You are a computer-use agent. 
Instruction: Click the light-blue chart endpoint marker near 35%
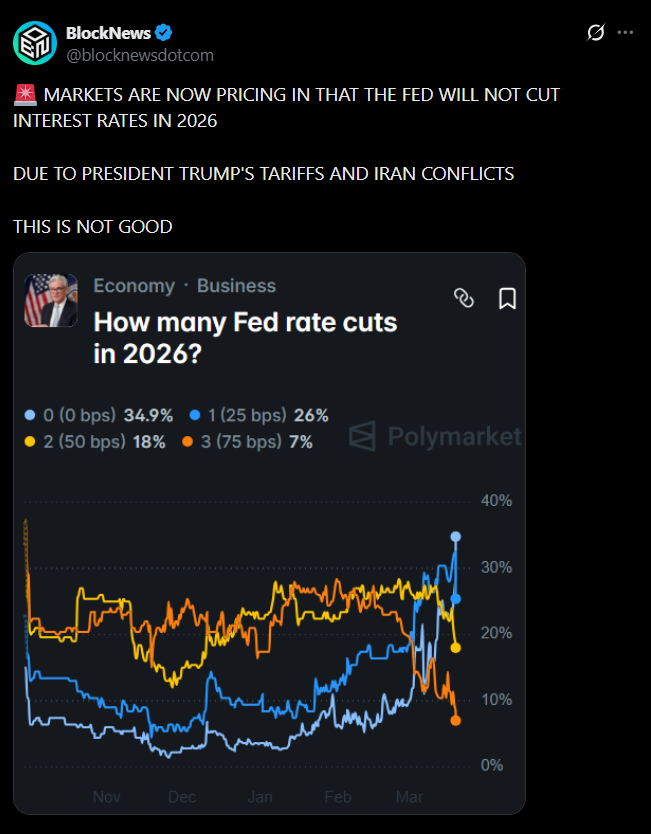[x=456, y=537]
